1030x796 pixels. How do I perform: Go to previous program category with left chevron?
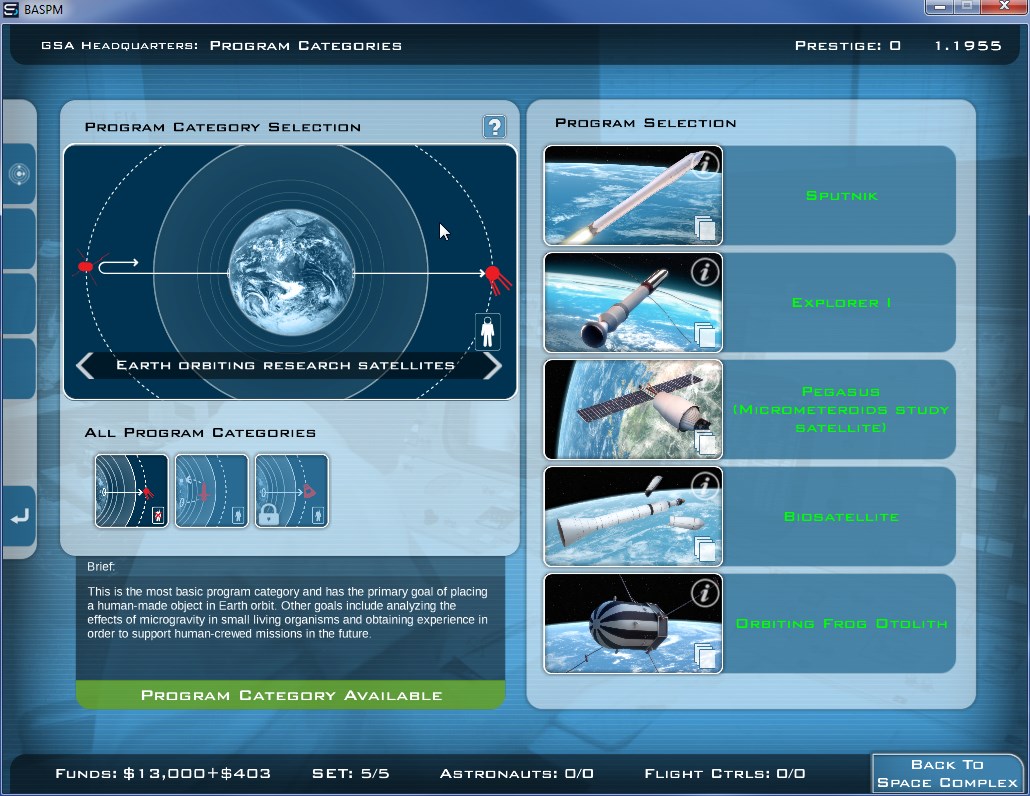pos(85,366)
